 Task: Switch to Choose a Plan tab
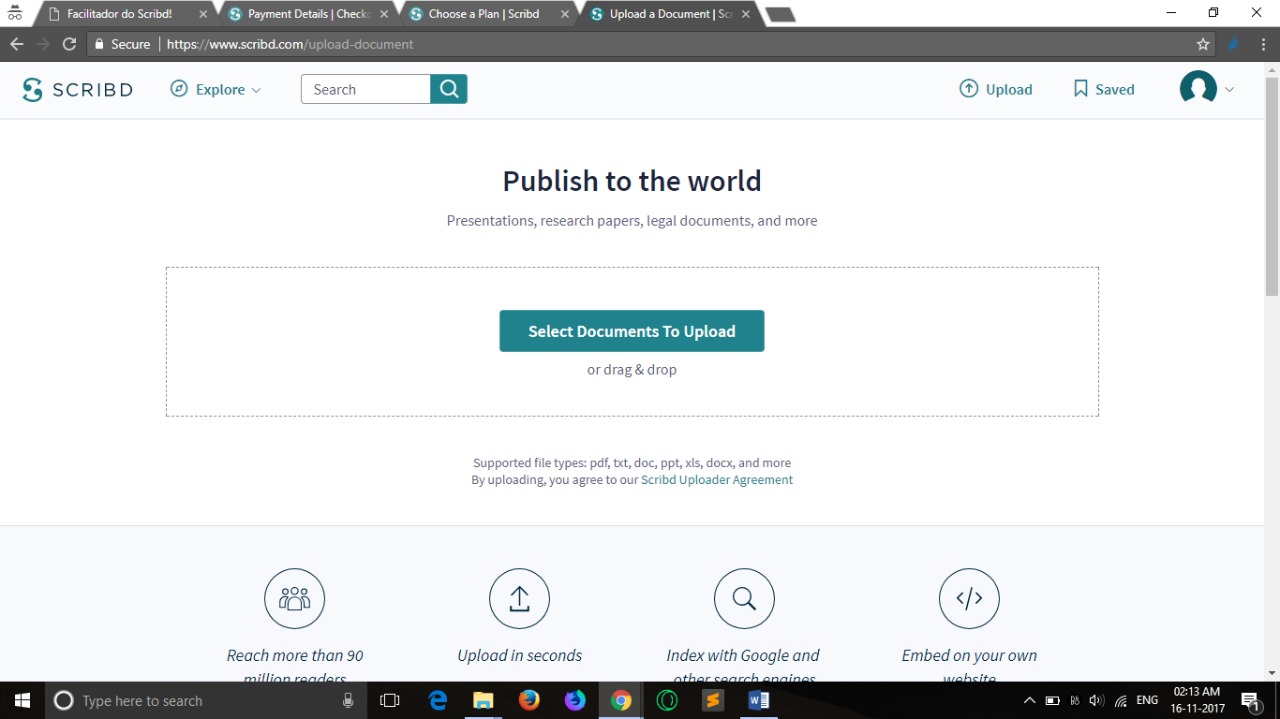(x=484, y=14)
